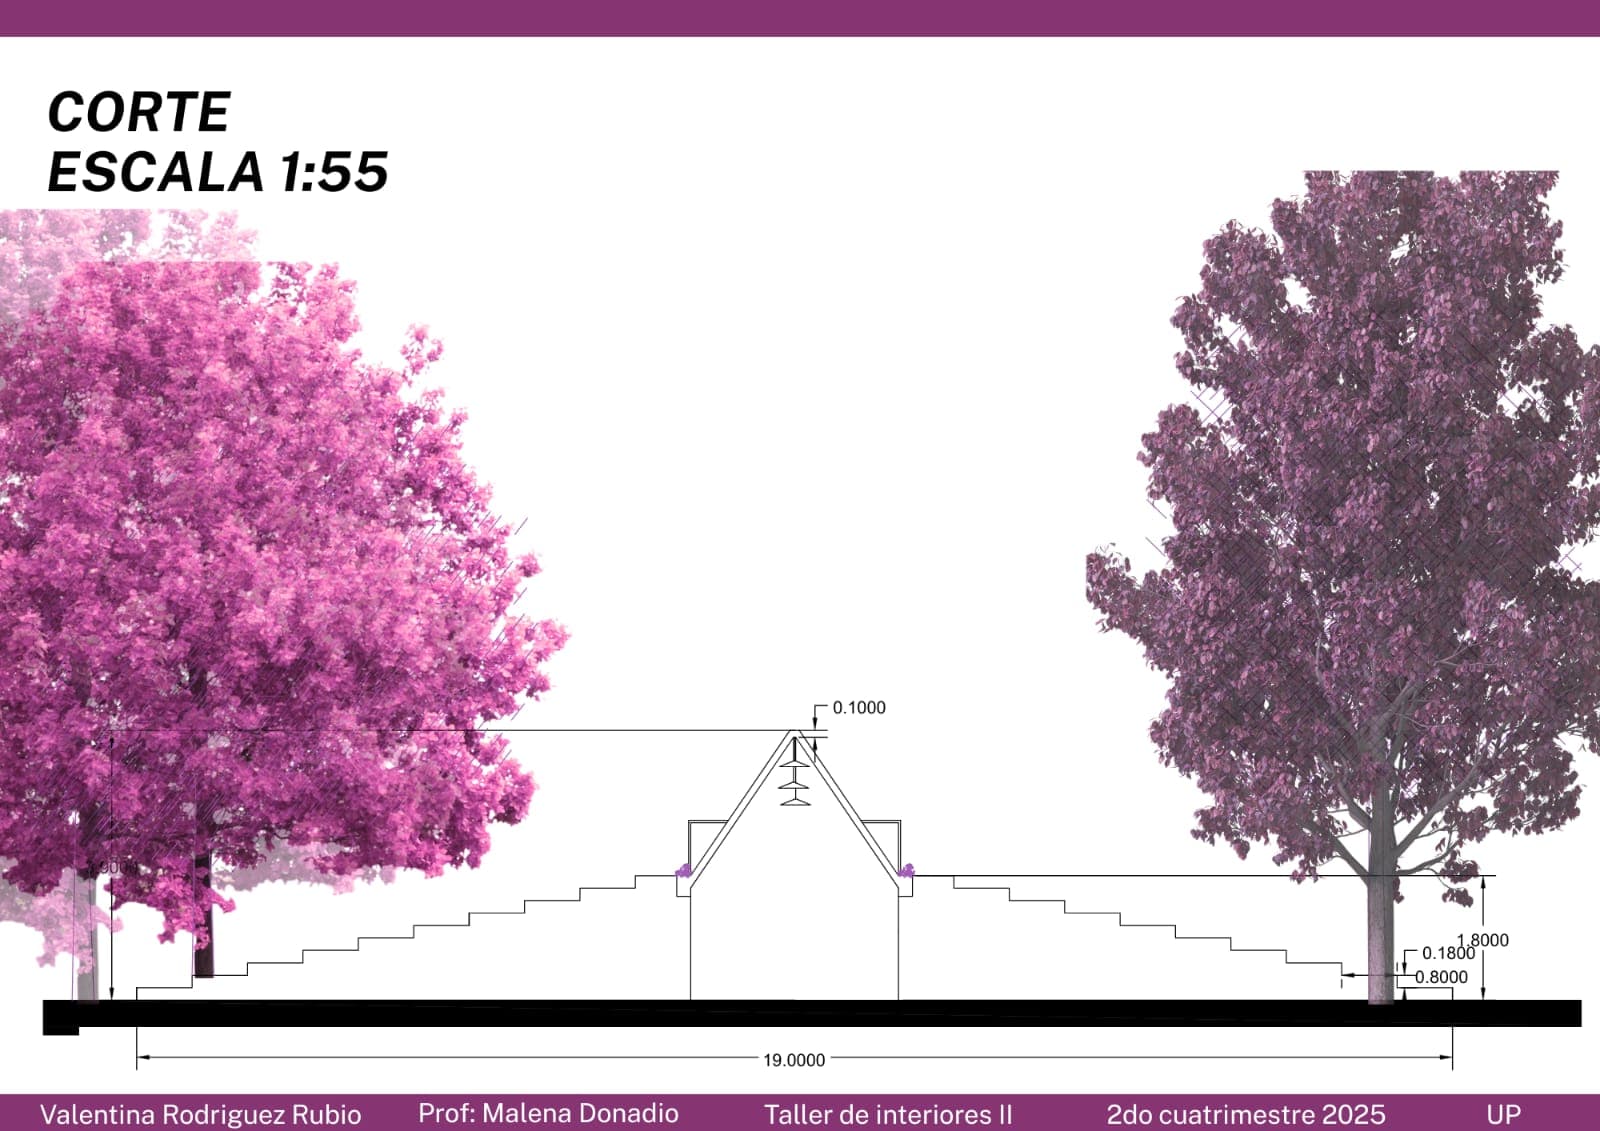Image resolution: width=1600 pixels, height=1131 pixels.
Task: Click the 0.1000 dimension label
Action: click(858, 708)
